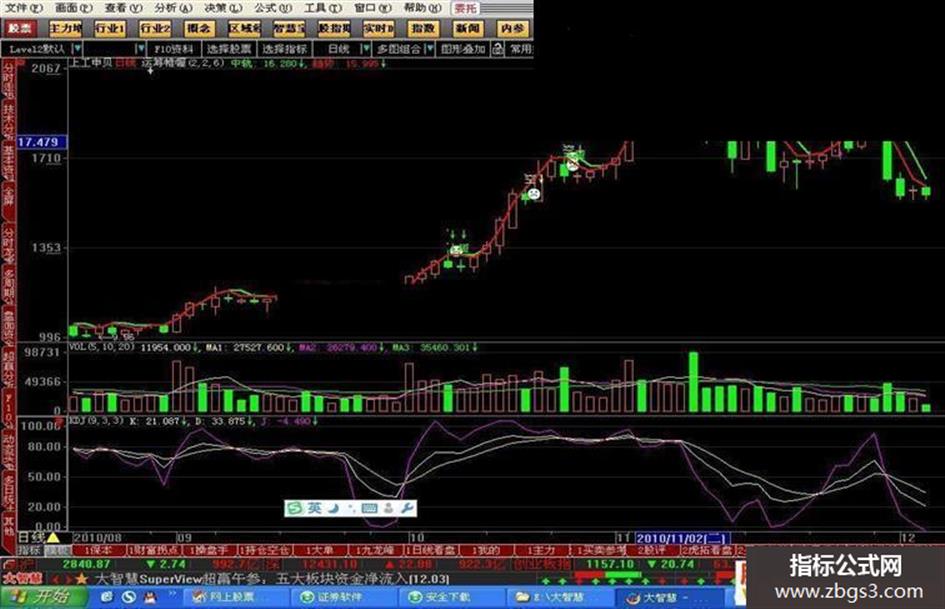Click the 日线 yellow triangle marker
The width and height of the screenshot is (945, 609).
click(52, 537)
